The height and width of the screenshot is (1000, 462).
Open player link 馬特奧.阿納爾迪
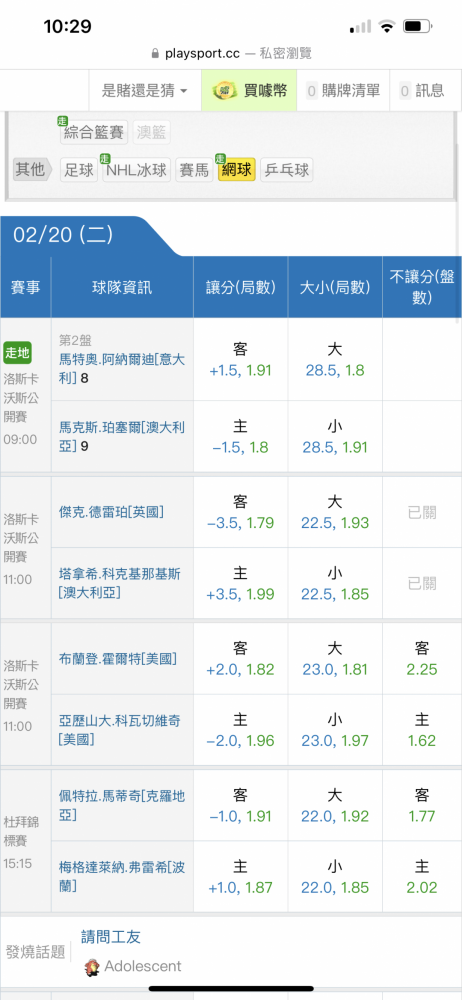[x=122, y=360]
